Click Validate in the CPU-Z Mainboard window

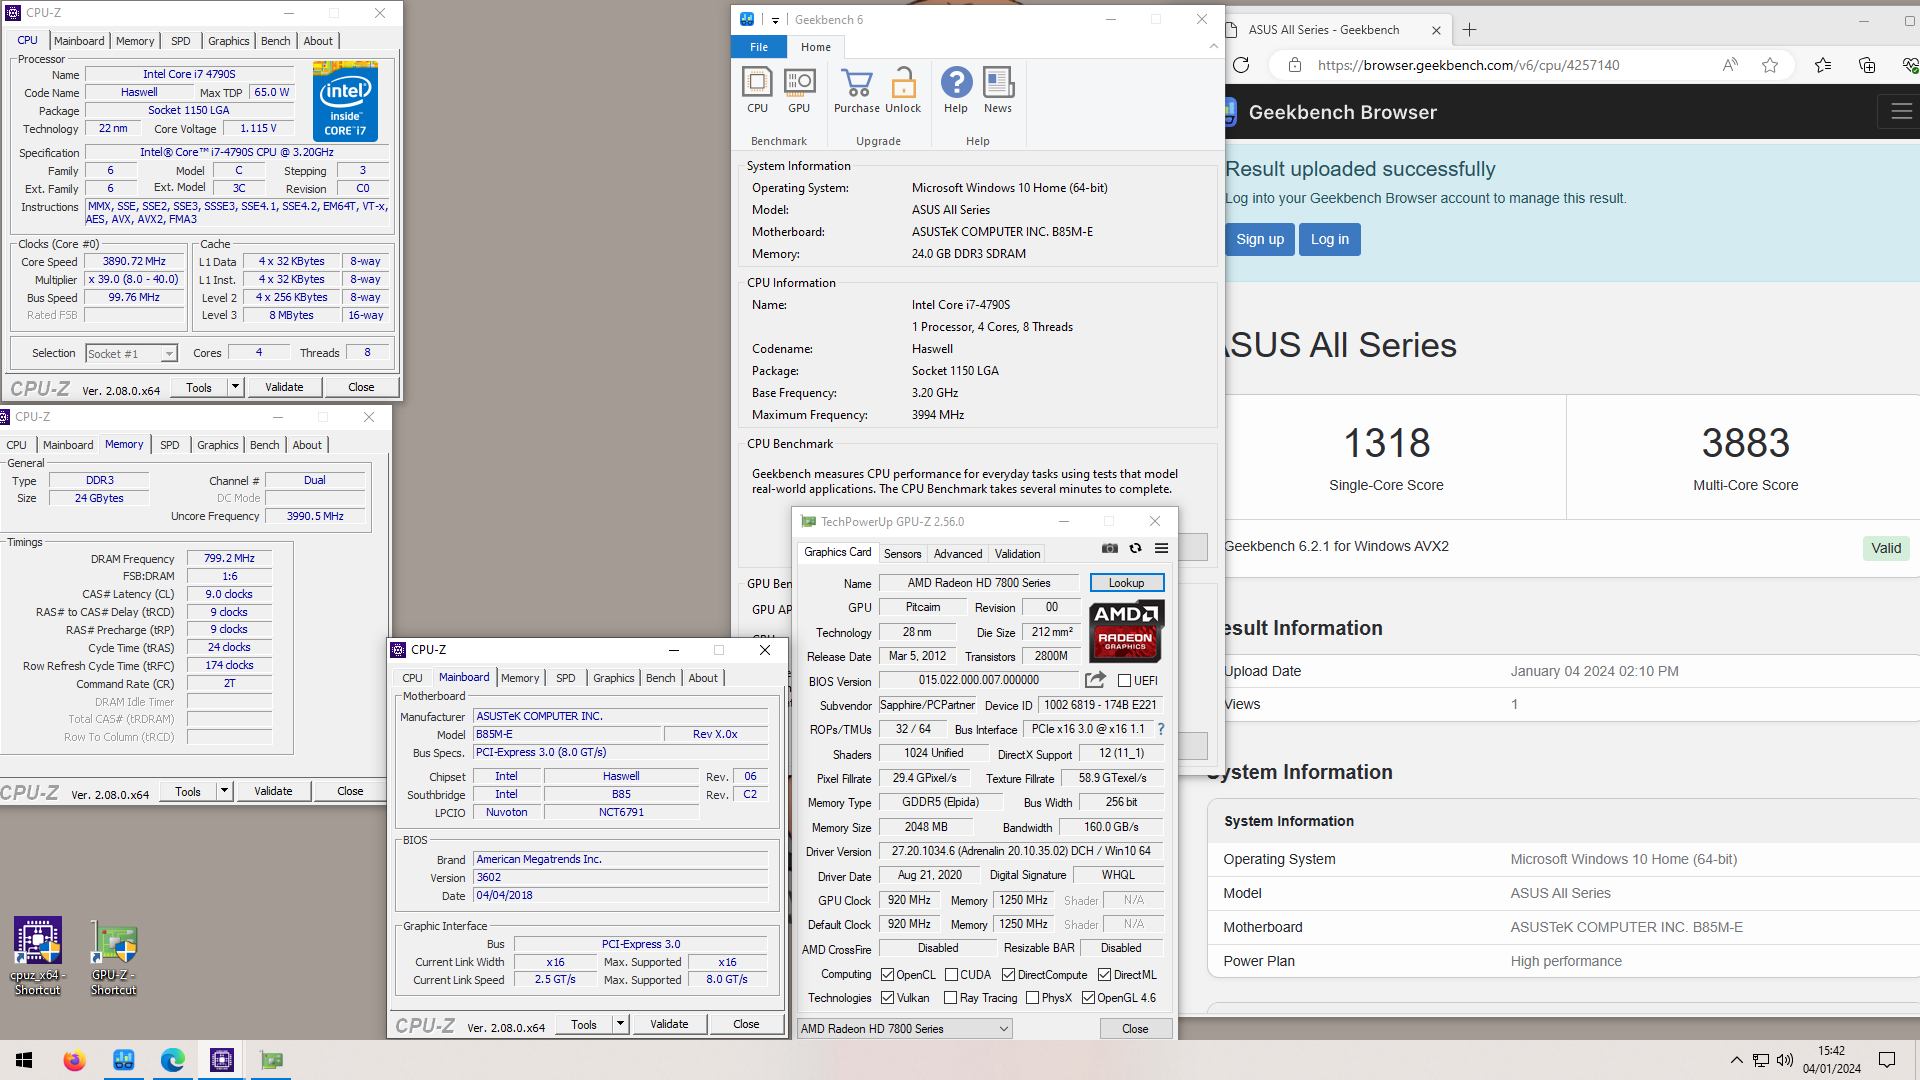[669, 1024]
